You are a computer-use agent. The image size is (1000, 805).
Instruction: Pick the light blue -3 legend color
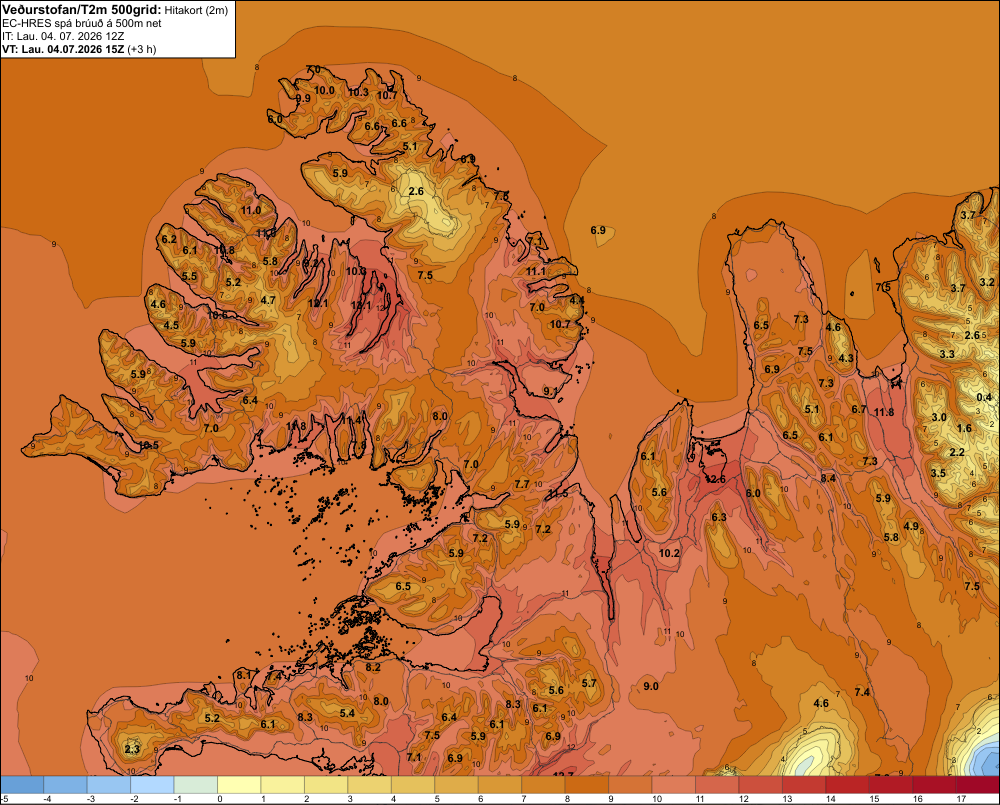(x=109, y=785)
